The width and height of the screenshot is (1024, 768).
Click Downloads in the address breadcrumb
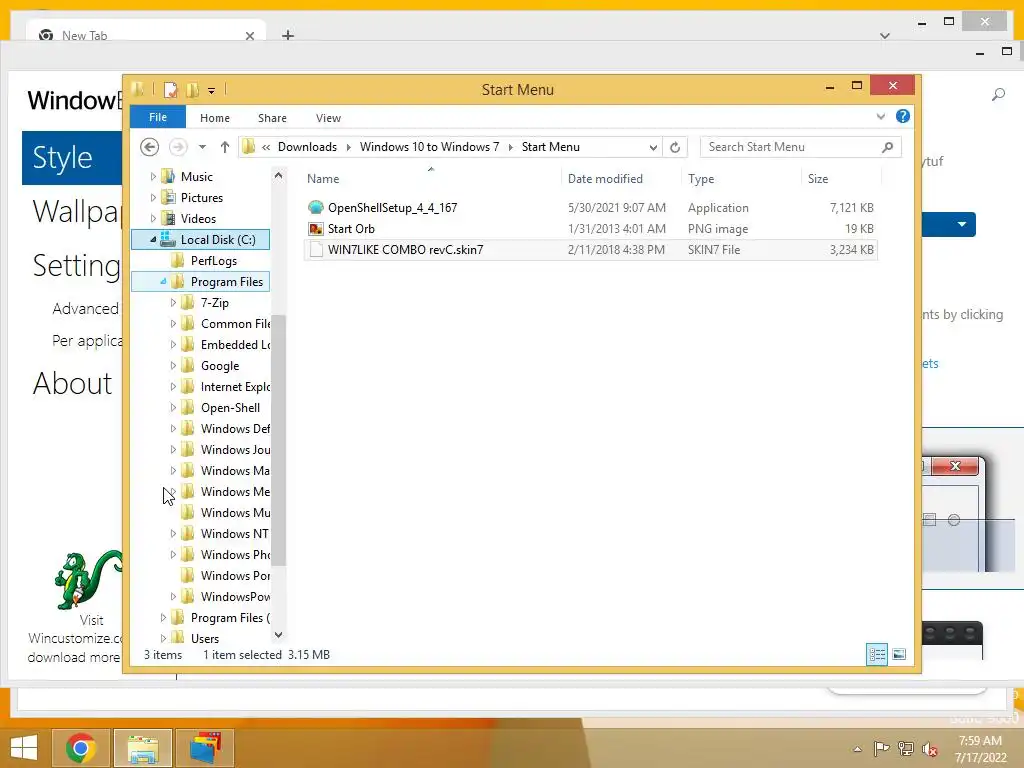(308, 147)
